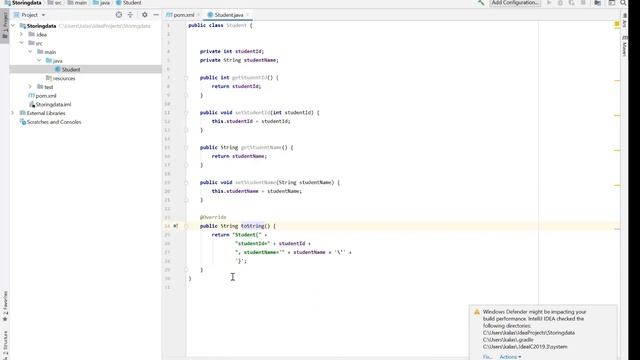Click the Collapse All icon in Project panel

(131, 15)
